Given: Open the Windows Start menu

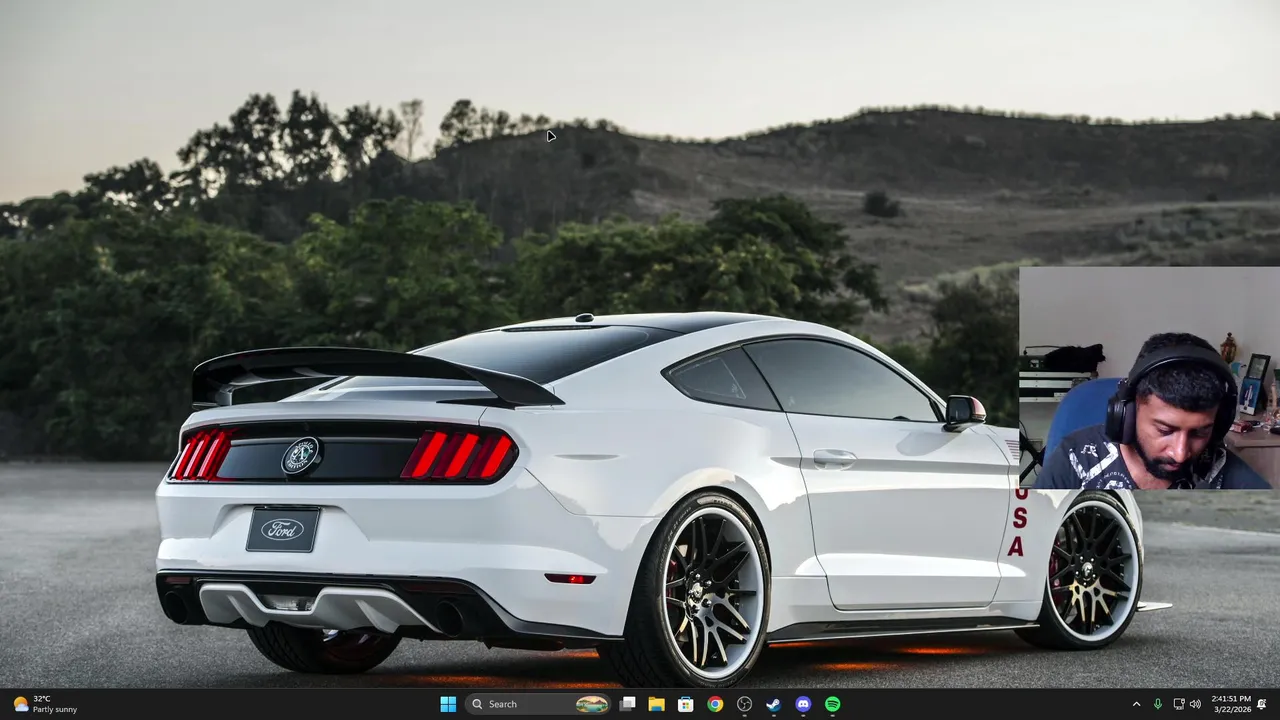Looking at the screenshot, I should click(x=448, y=704).
